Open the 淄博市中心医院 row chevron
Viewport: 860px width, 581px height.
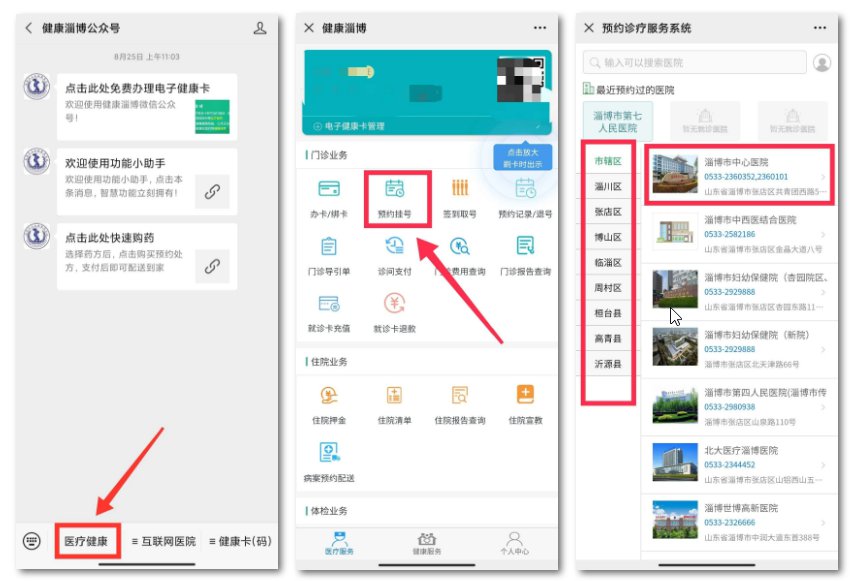(x=823, y=177)
